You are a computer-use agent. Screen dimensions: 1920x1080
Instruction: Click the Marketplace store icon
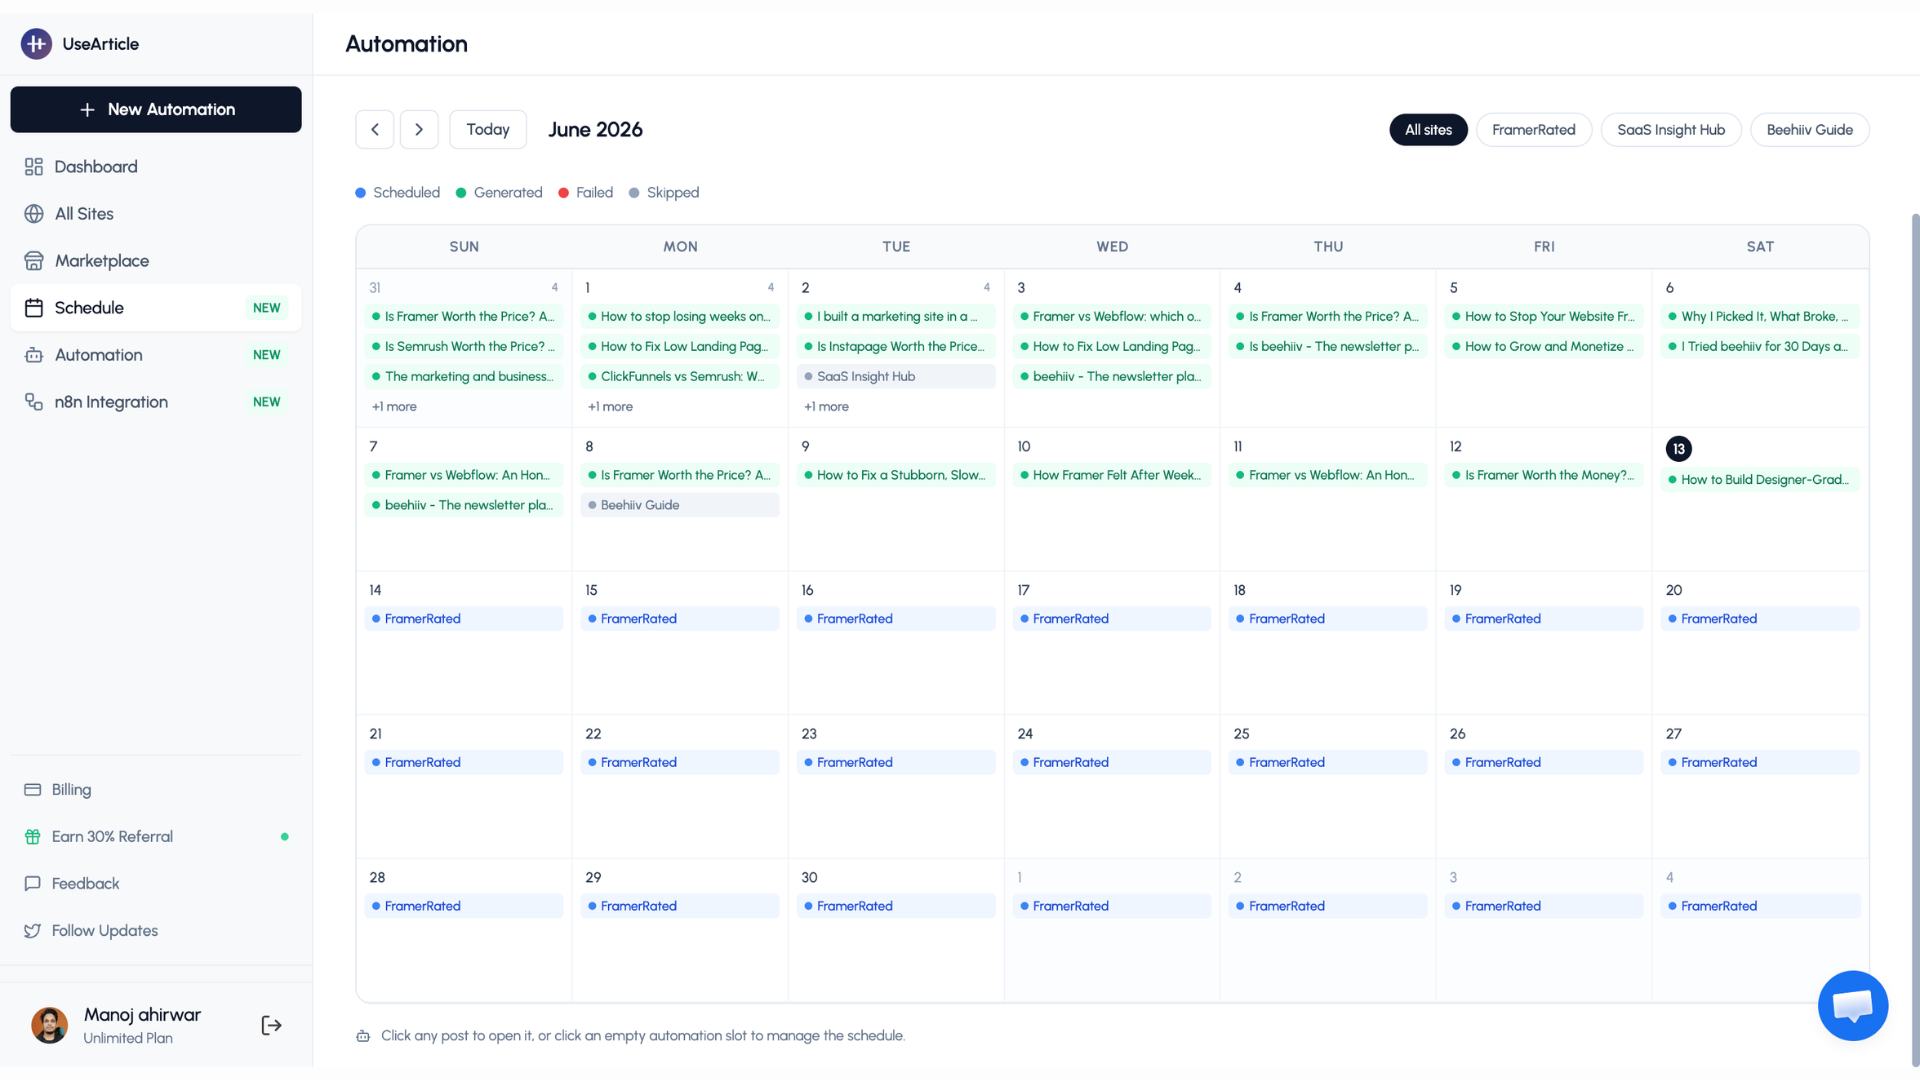click(34, 261)
